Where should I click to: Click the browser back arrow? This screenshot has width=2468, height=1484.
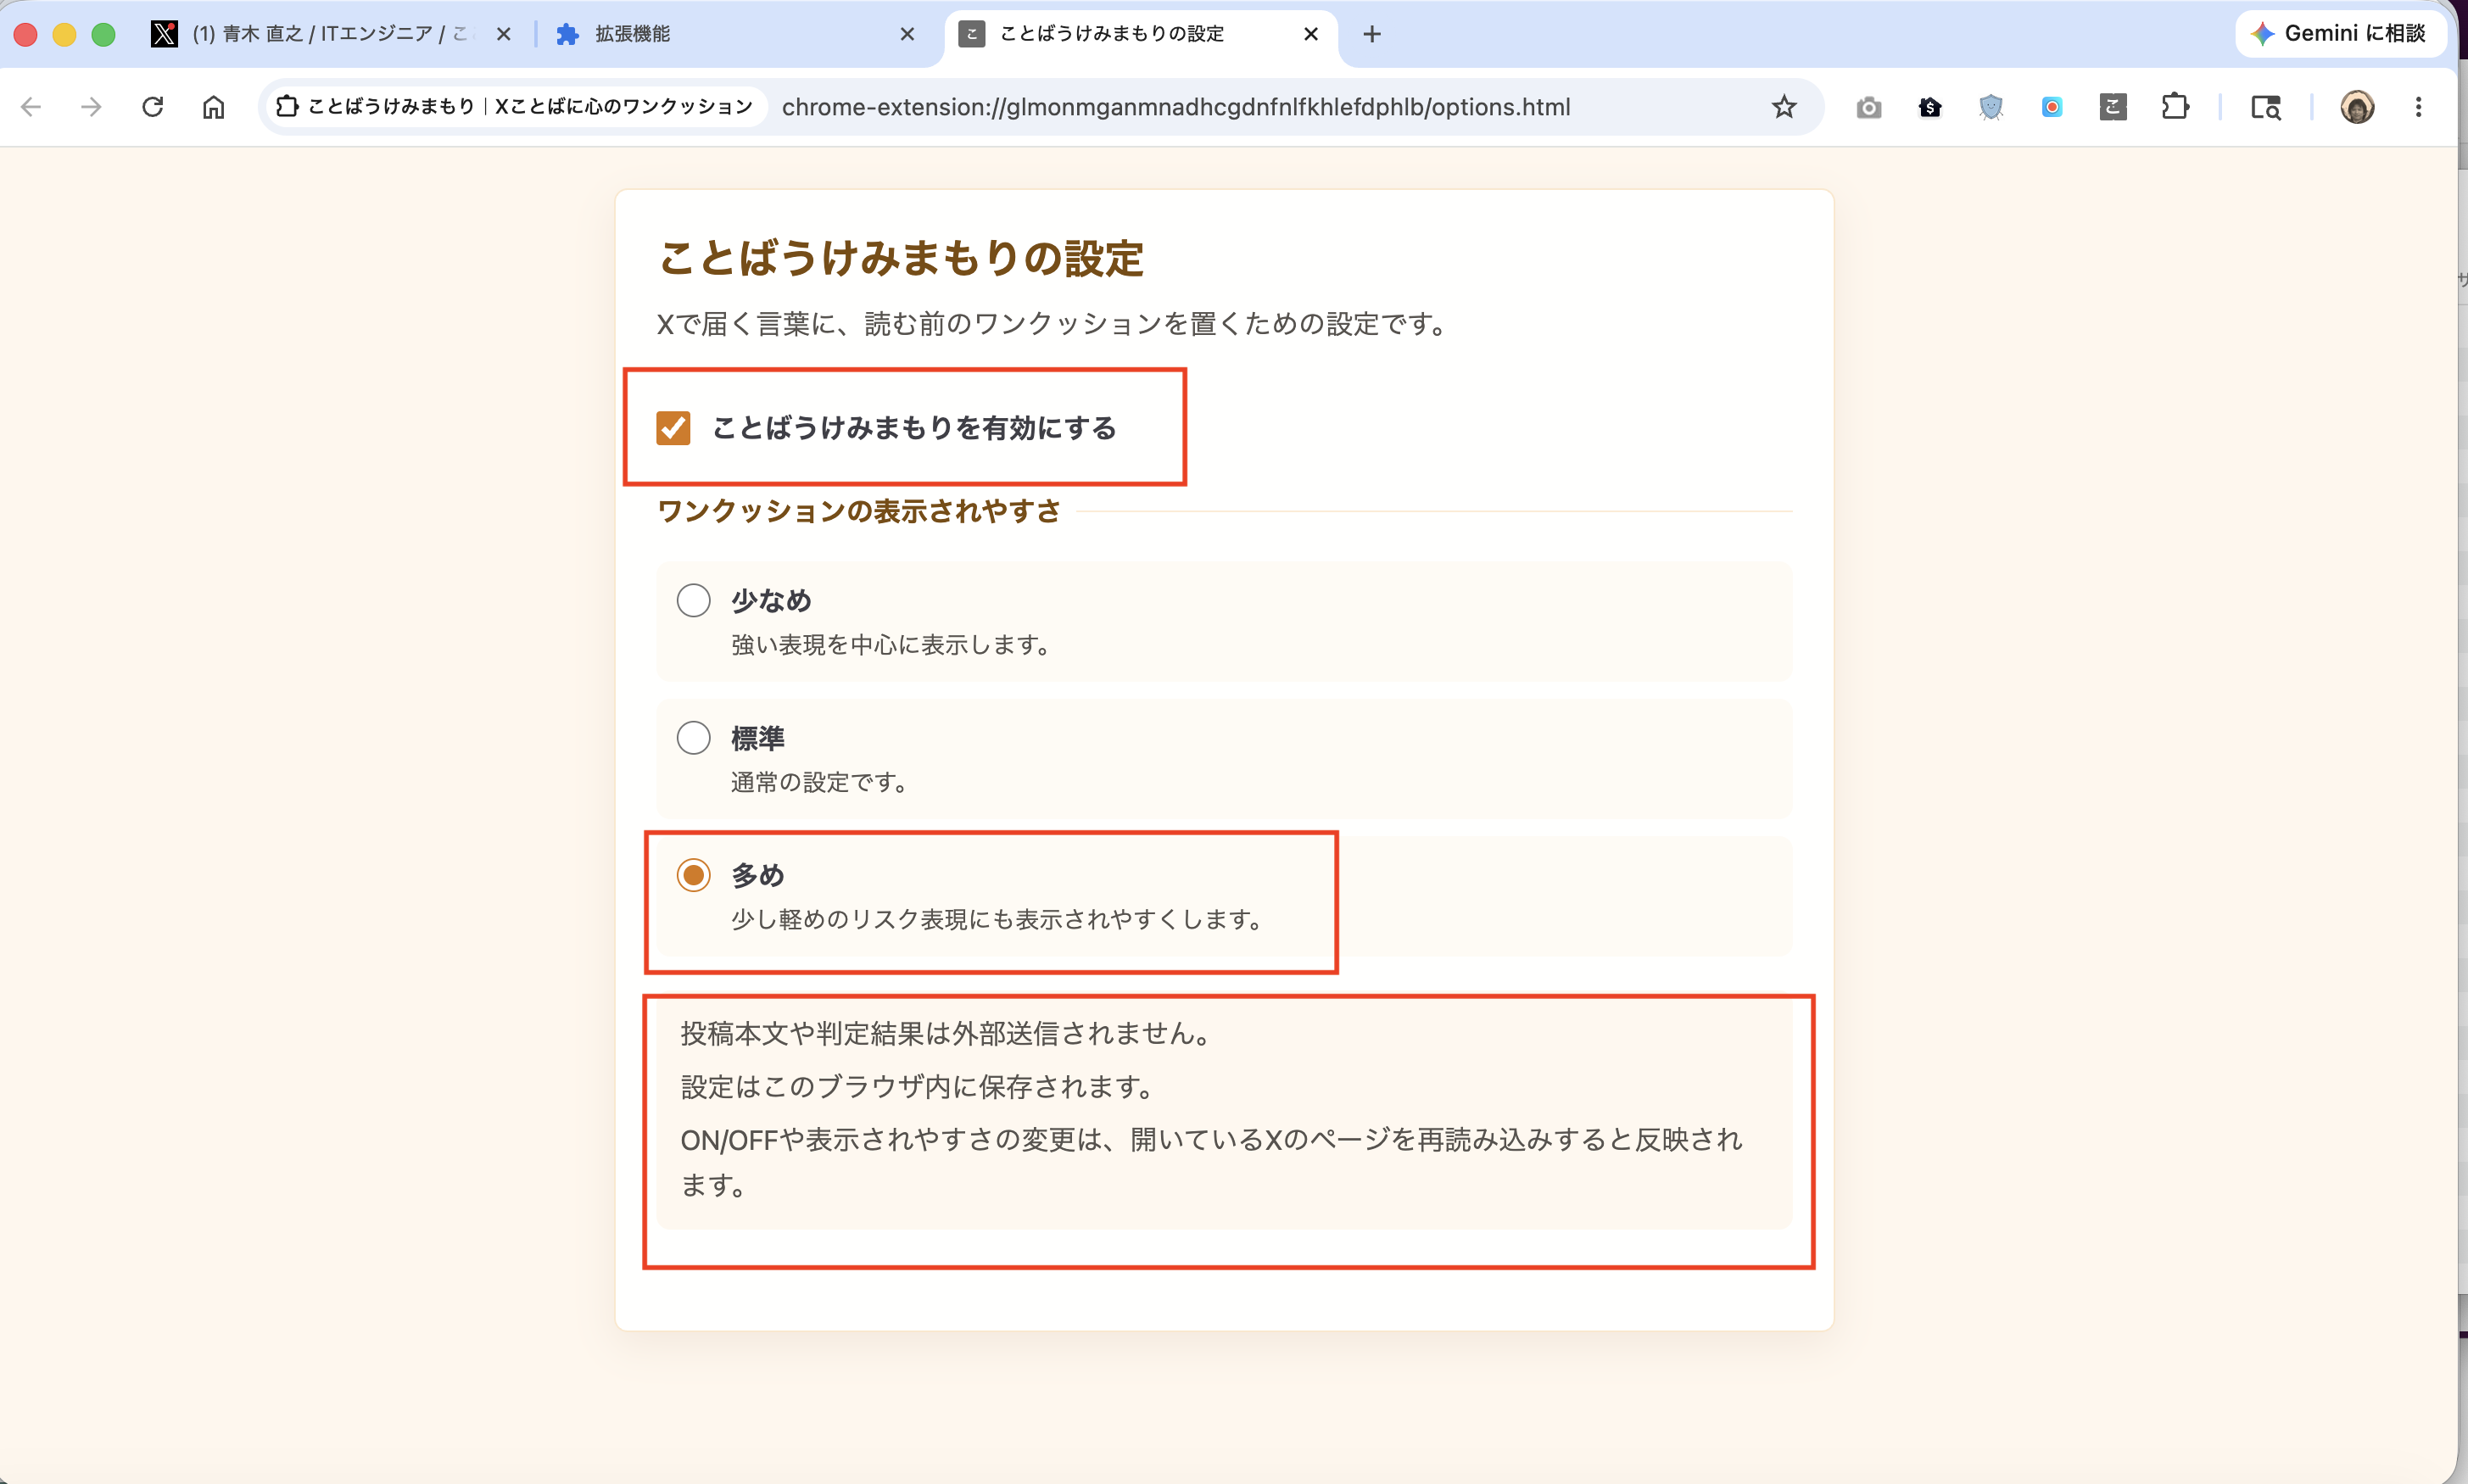31,107
